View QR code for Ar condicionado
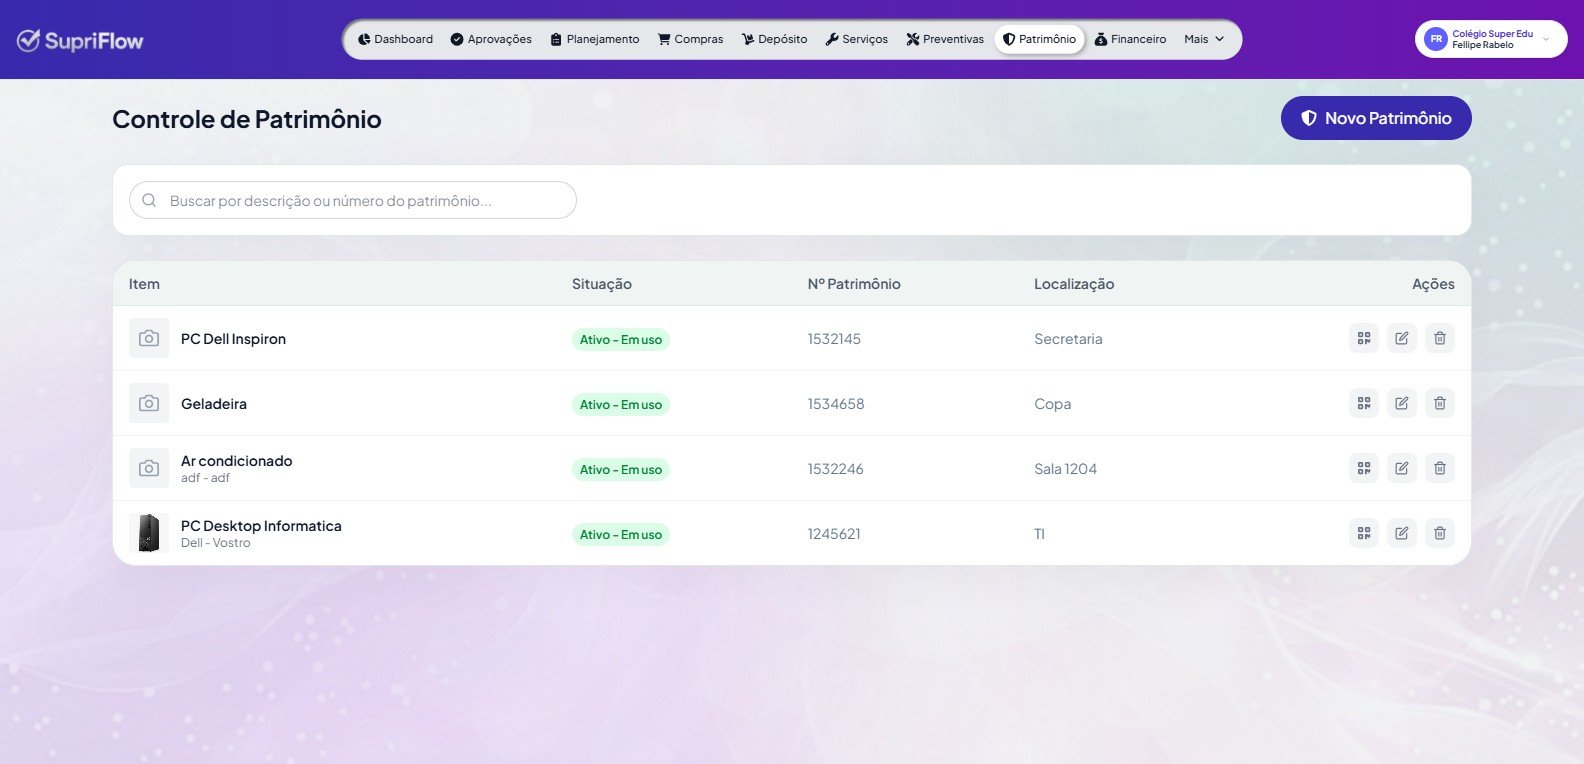The image size is (1584, 764). click(x=1364, y=468)
